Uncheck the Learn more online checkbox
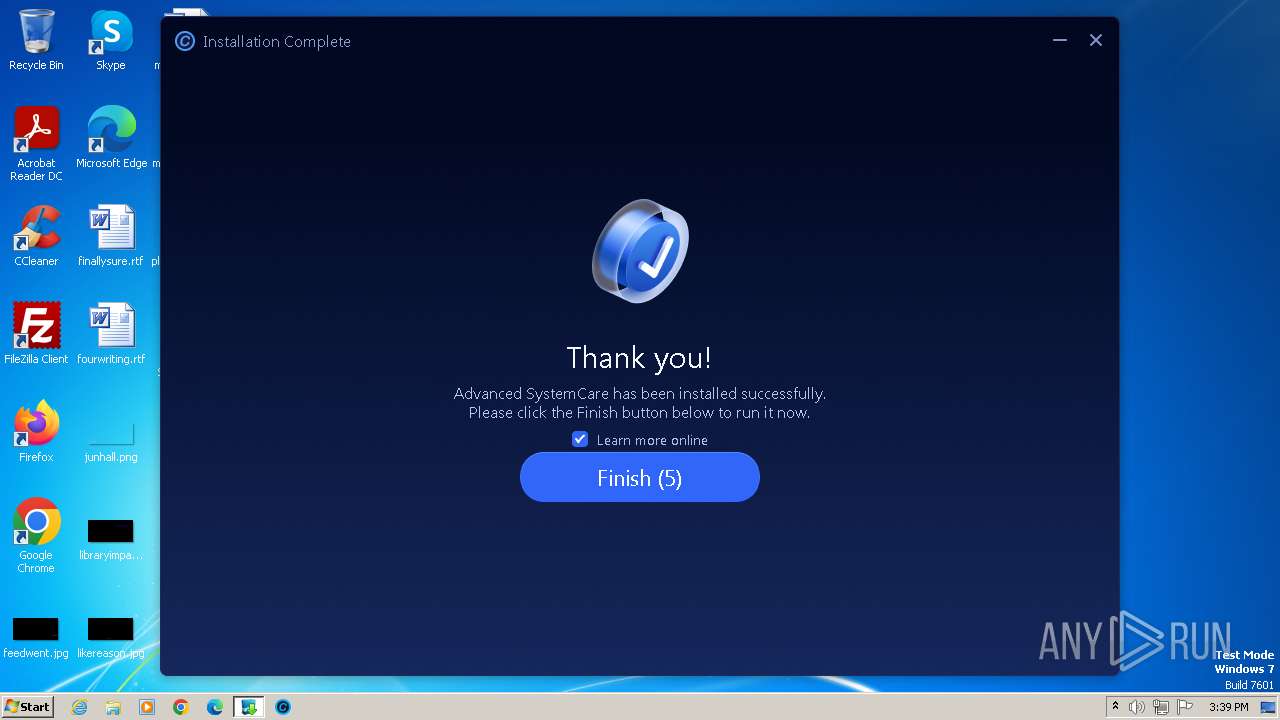The image size is (1280, 720). coord(580,439)
